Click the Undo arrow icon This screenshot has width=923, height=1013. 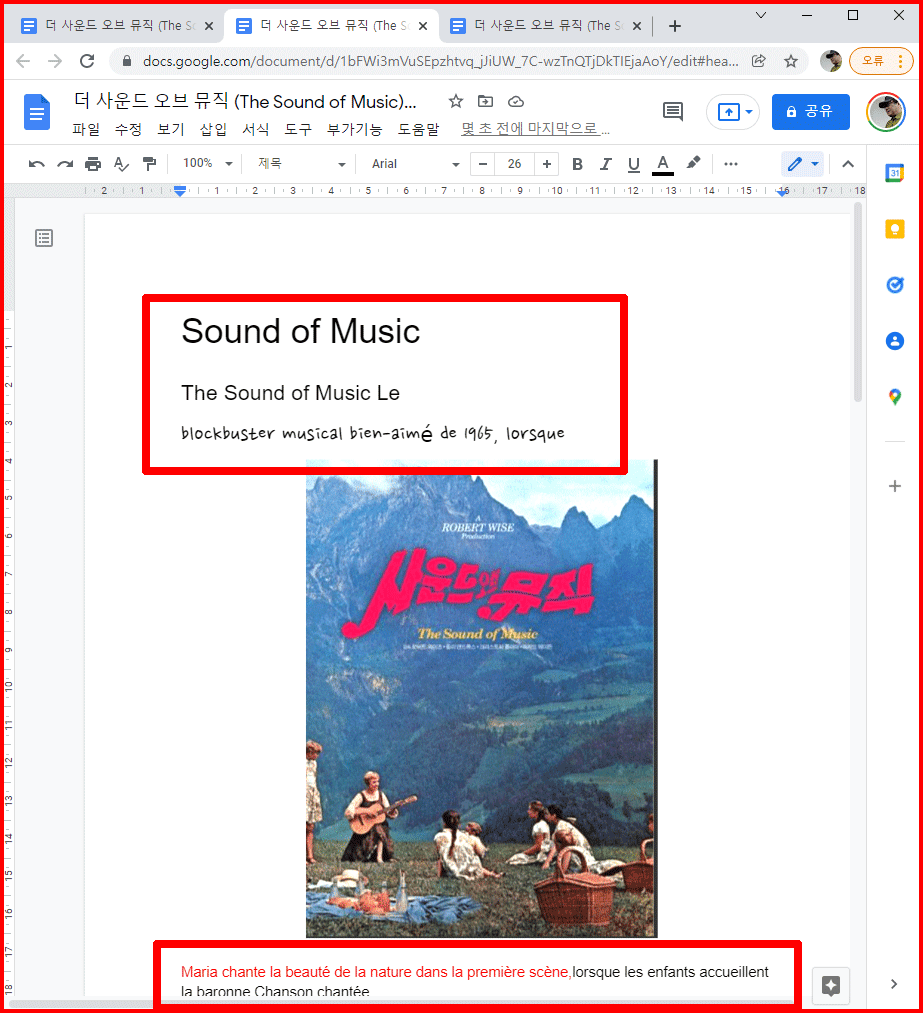click(x=36, y=164)
